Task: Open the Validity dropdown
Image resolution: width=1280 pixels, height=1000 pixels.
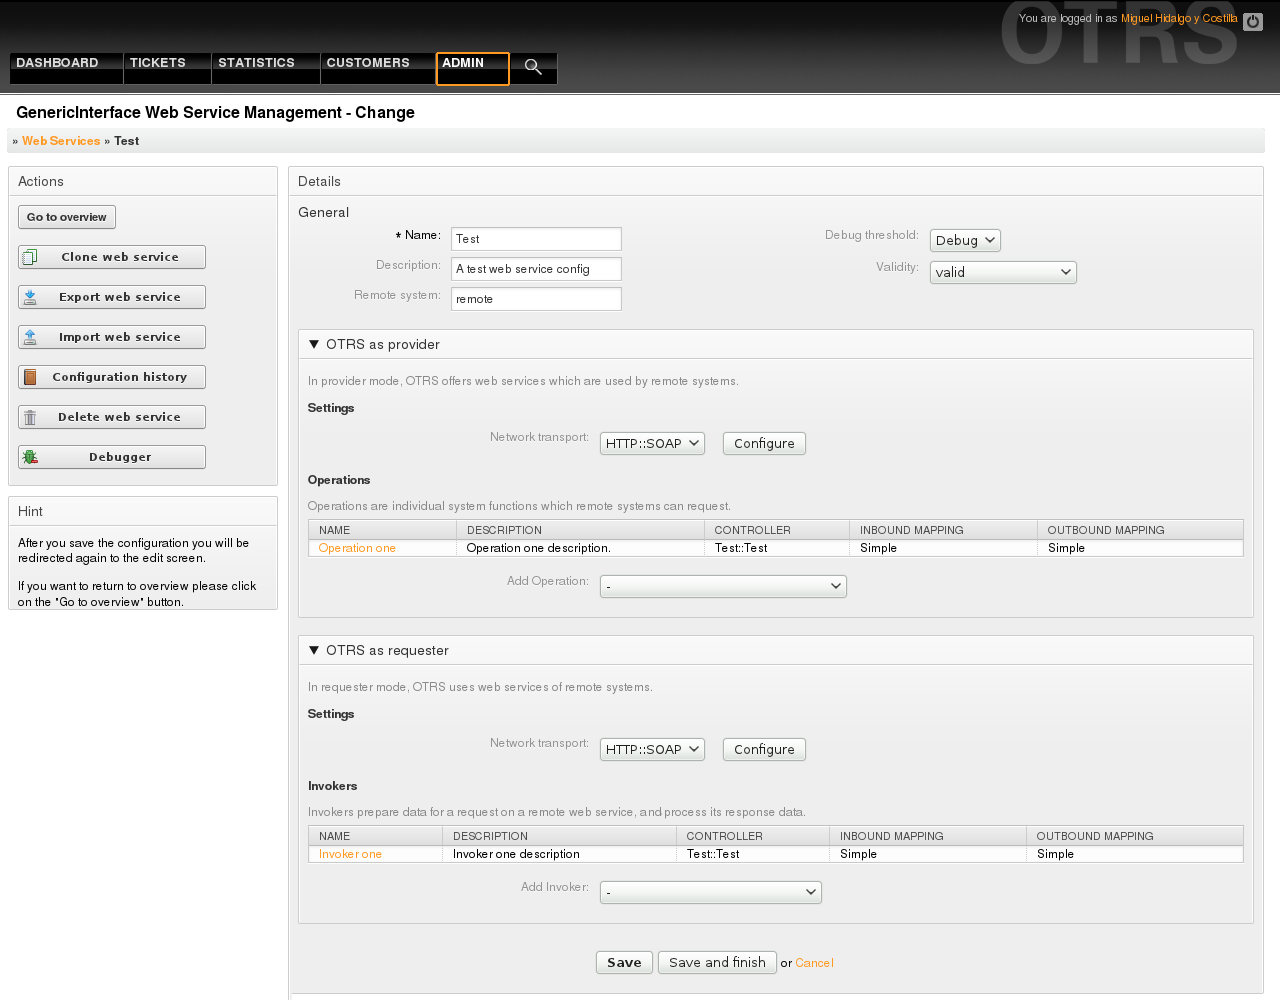Action: pos(1002,272)
